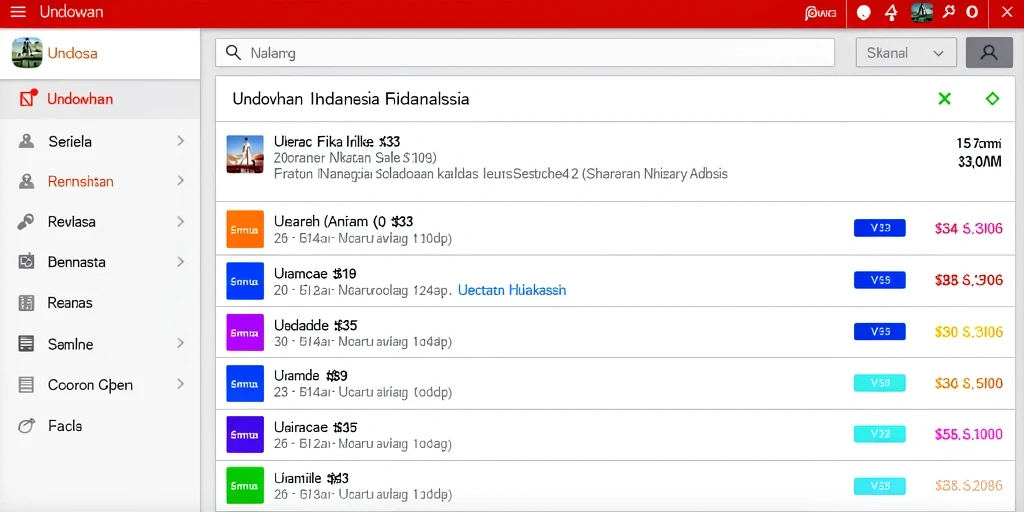The width and height of the screenshot is (1024, 512).
Task: Click the magnifier icon in the search field
Action: 233,53
